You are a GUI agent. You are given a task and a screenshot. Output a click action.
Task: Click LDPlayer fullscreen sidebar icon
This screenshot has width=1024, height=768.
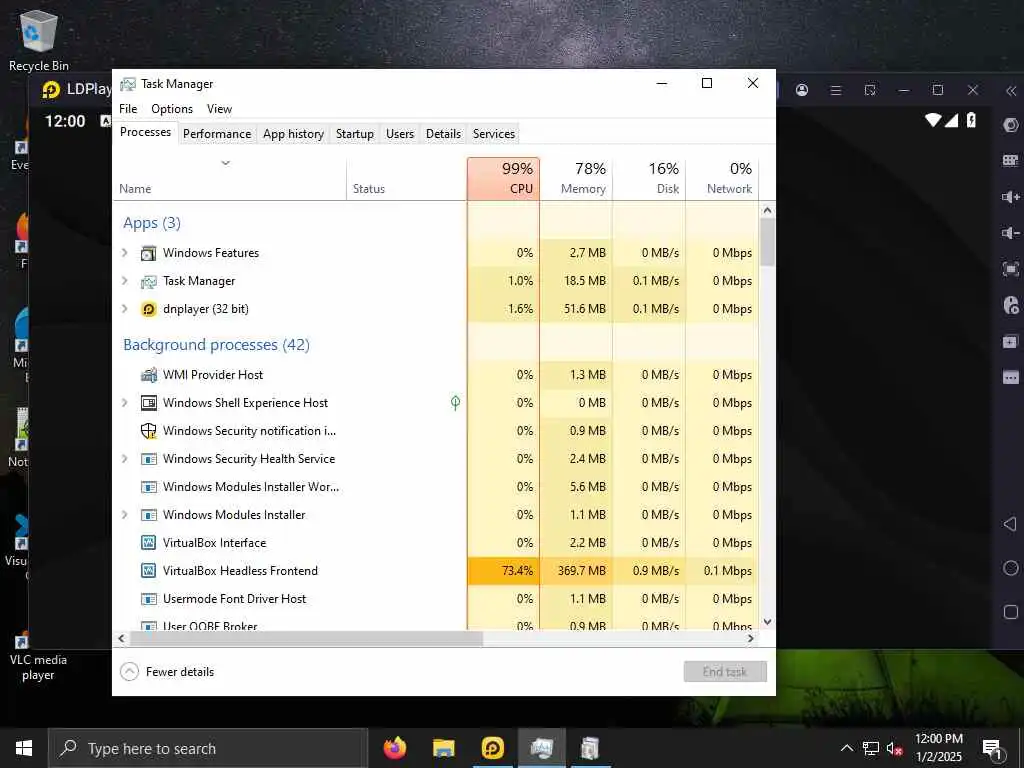[x=1010, y=268]
